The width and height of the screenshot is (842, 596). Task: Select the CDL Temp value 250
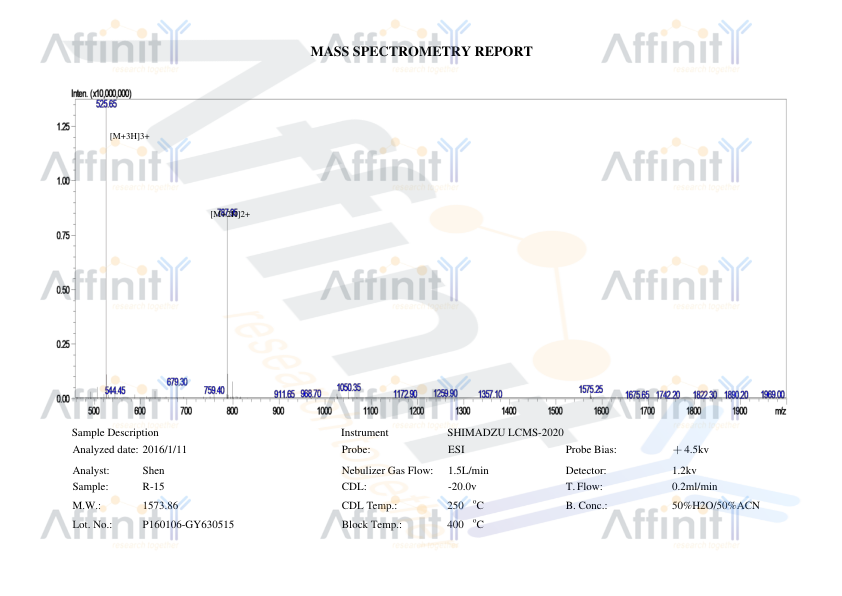(x=455, y=506)
